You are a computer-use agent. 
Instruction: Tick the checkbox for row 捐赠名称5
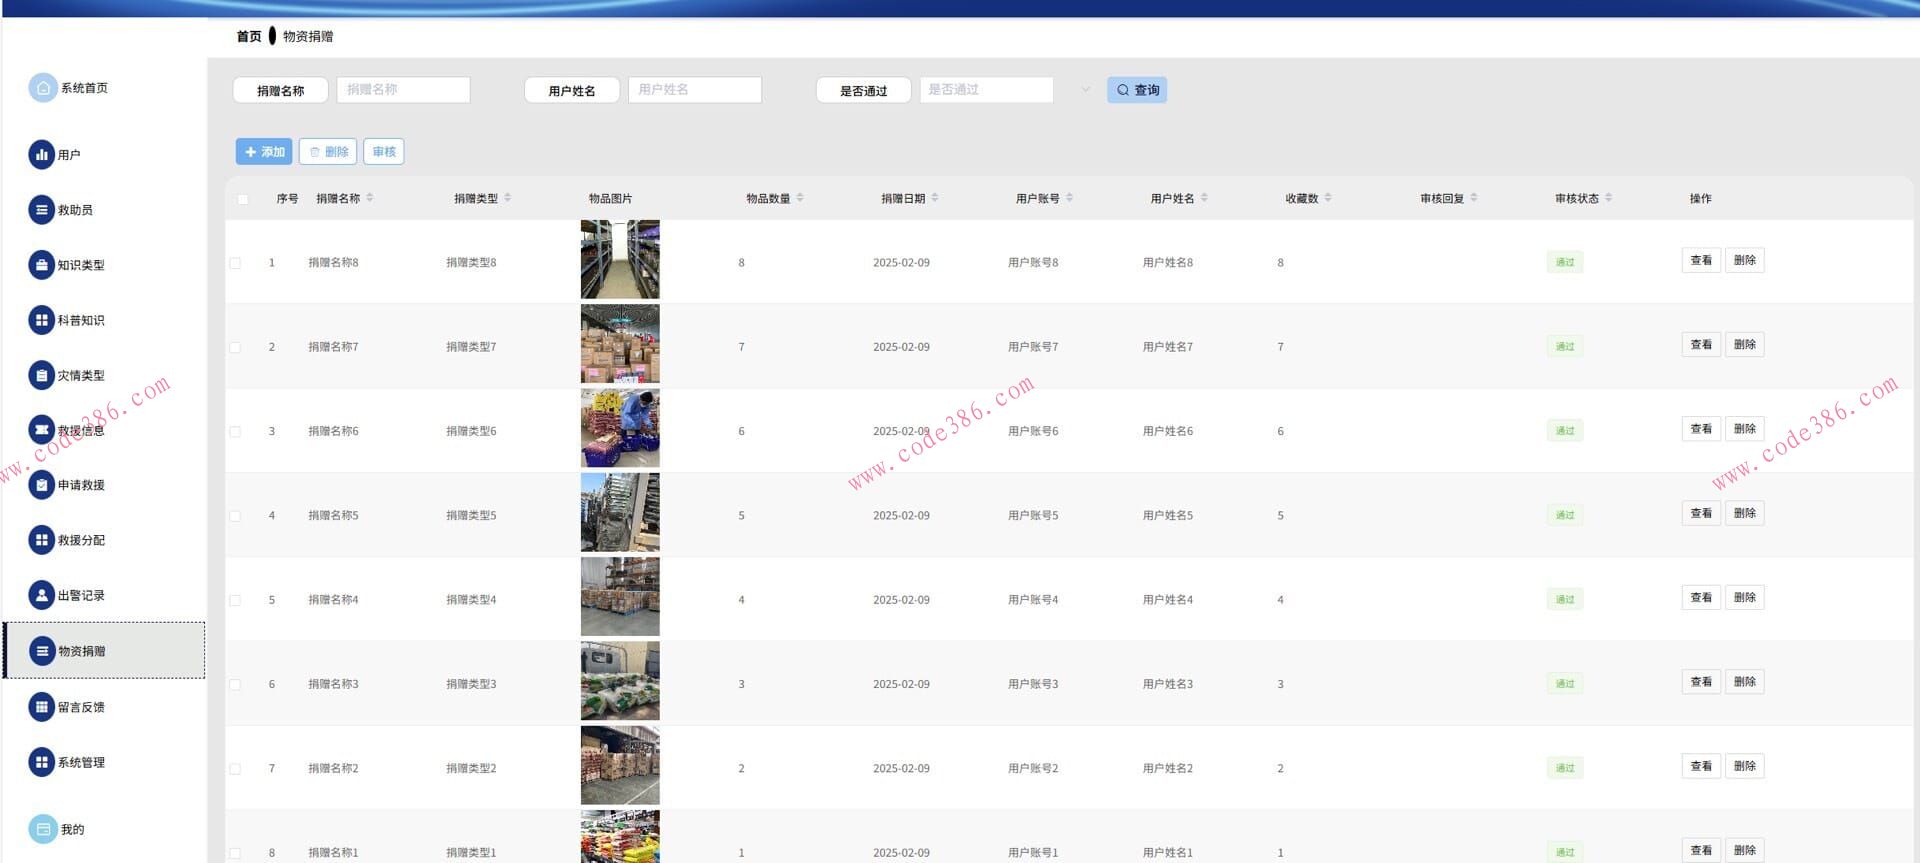235,516
